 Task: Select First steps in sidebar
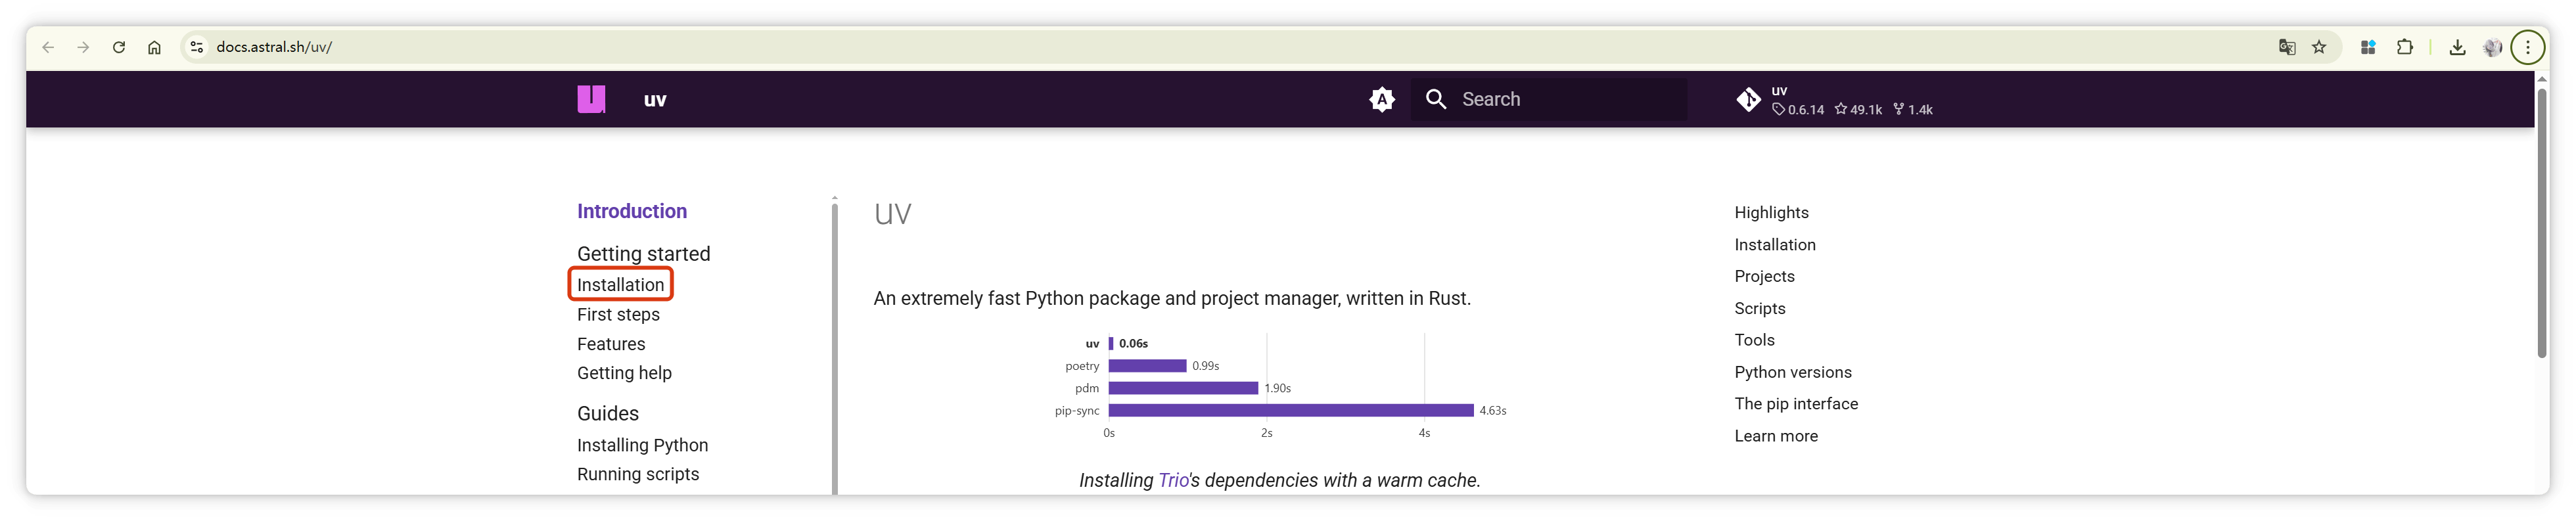[618, 314]
